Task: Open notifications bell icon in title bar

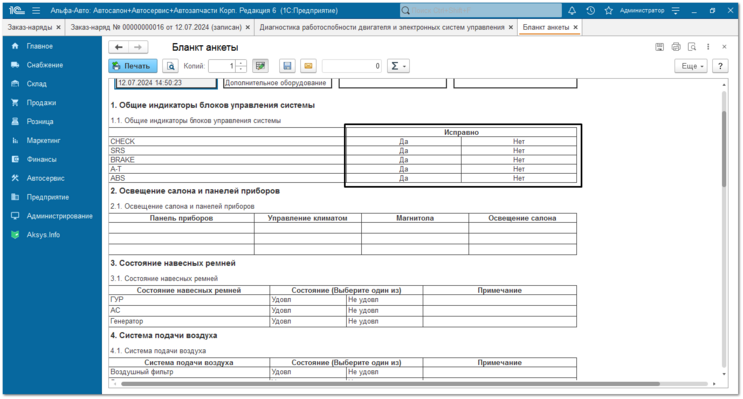Action: 572,10
